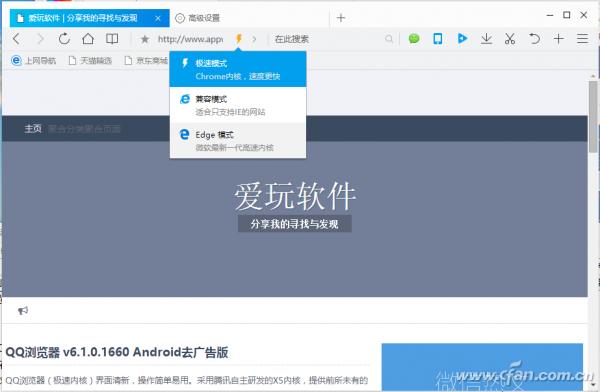Screen dimensions: 600x392
Task: Open the 上网导航 bookmark
Action: [x=33, y=60]
